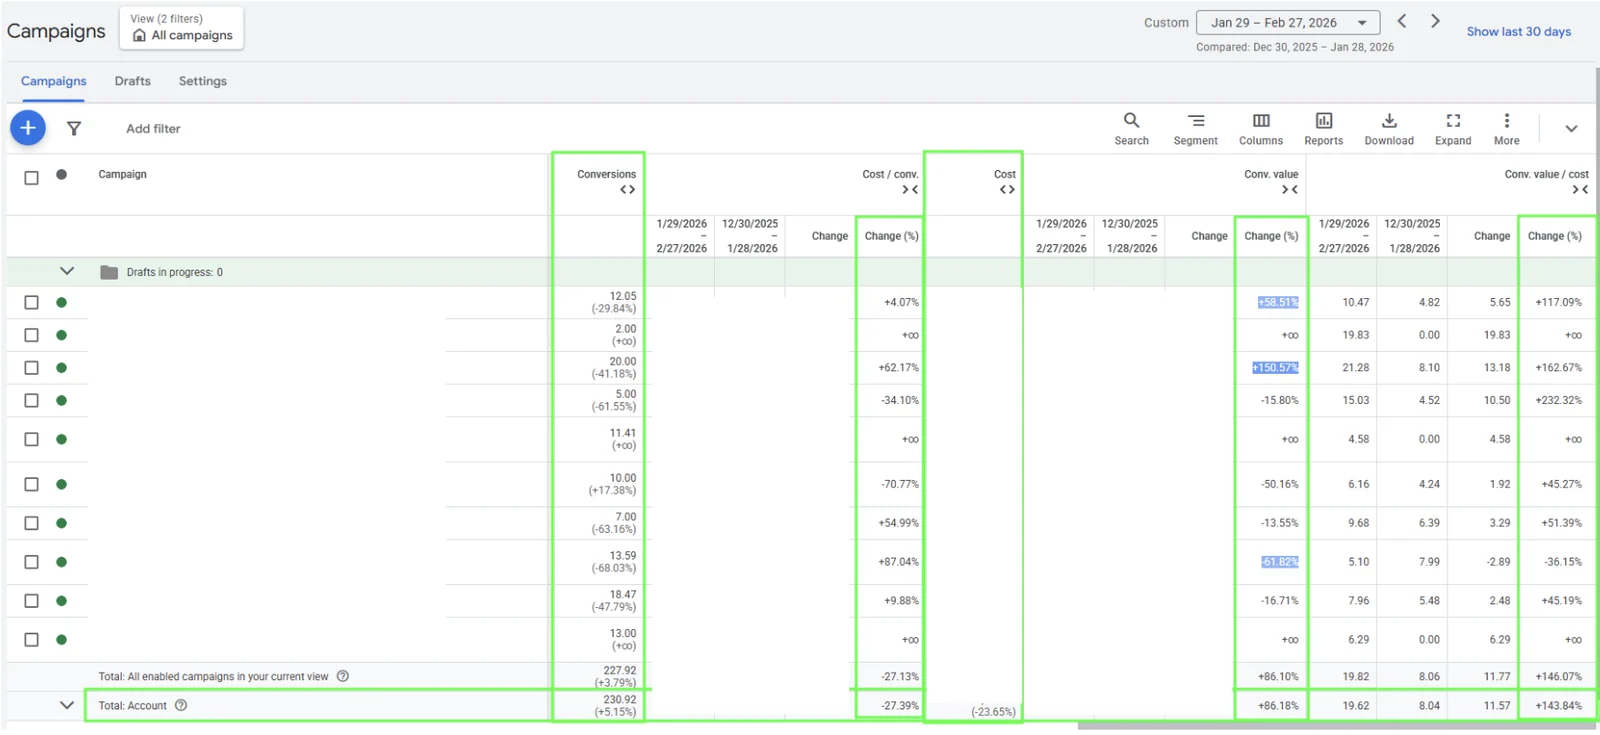This screenshot has height=735, width=1600.
Task: Click the highlighted +150.57% value
Action: (x=1275, y=368)
